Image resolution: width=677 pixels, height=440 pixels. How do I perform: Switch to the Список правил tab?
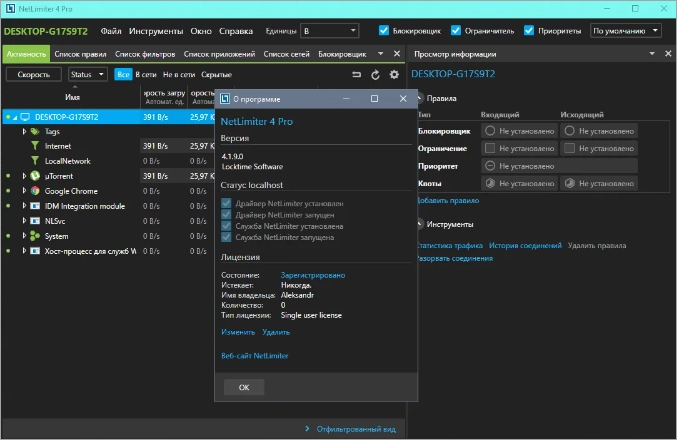pos(80,54)
